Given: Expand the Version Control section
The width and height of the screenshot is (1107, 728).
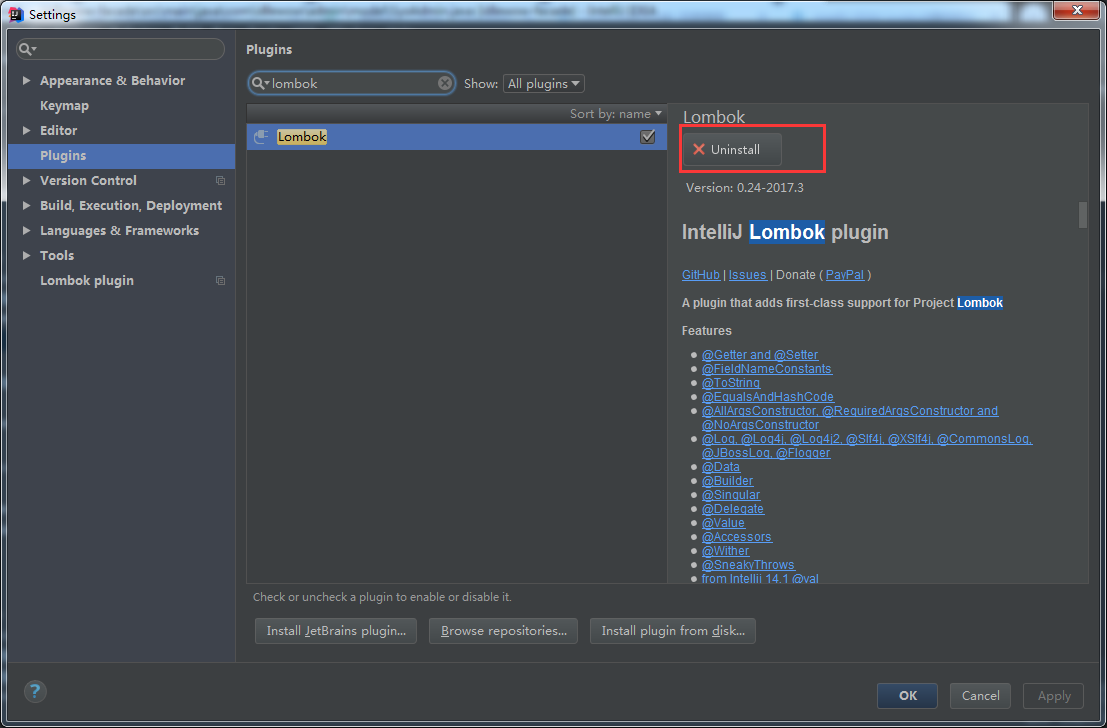Looking at the screenshot, I should click(x=26, y=181).
